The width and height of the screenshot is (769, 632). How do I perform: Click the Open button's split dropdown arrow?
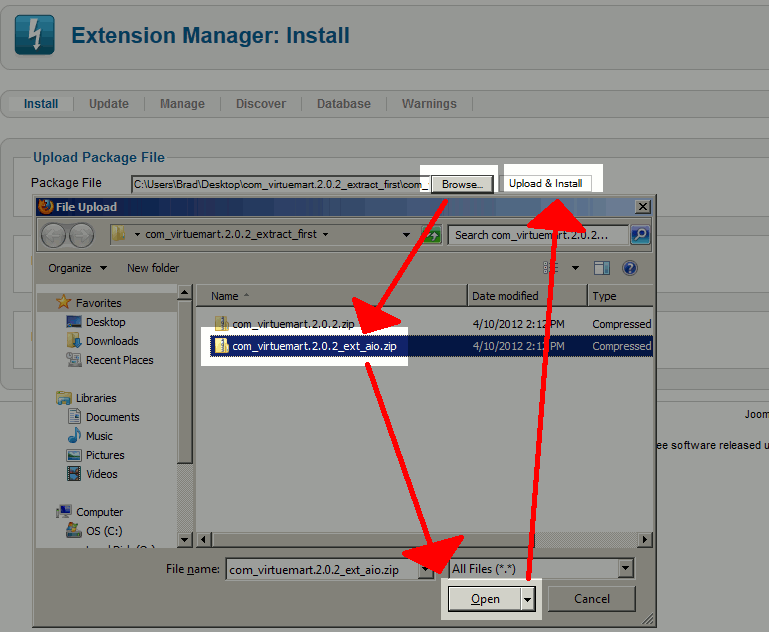point(528,599)
